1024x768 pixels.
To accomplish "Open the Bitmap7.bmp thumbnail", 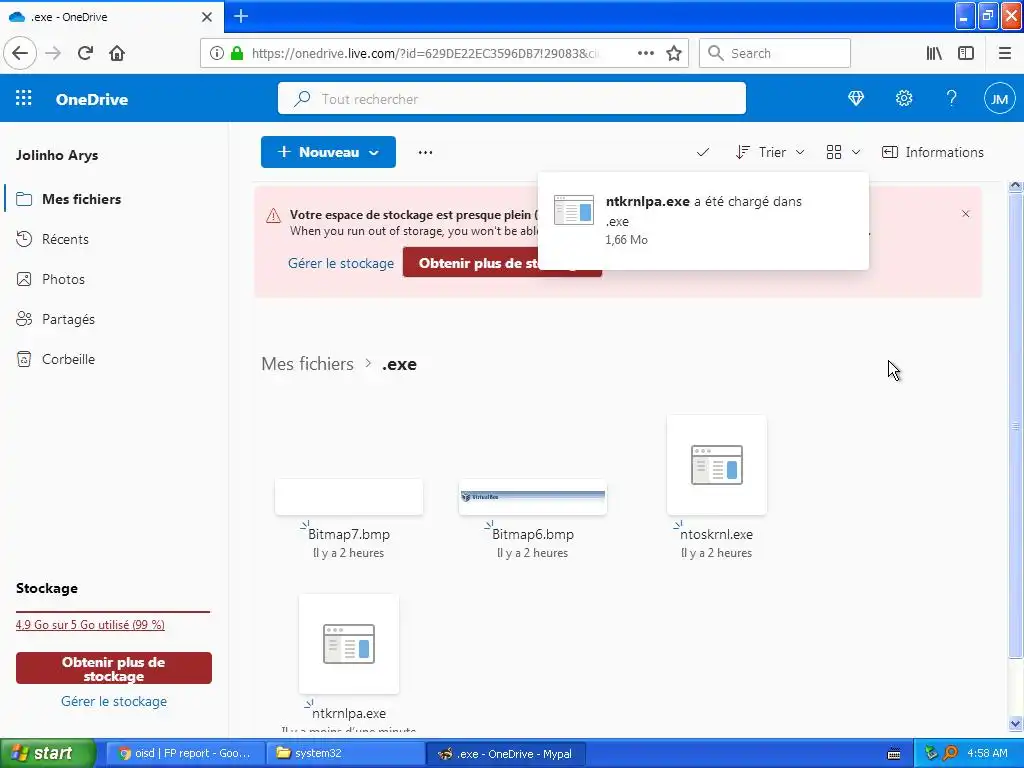I will click(349, 497).
